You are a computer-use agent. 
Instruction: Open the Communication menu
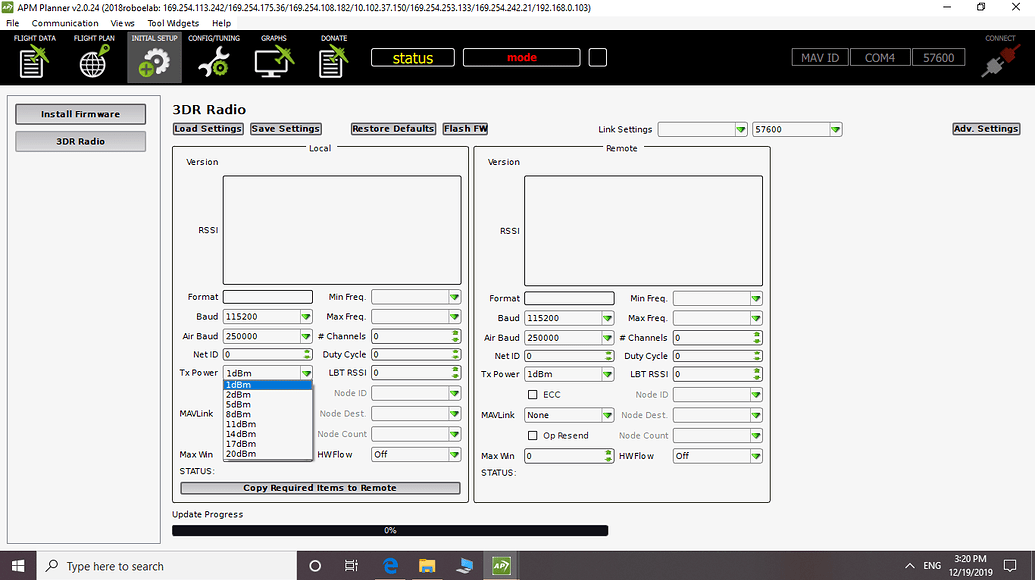click(x=65, y=23)
